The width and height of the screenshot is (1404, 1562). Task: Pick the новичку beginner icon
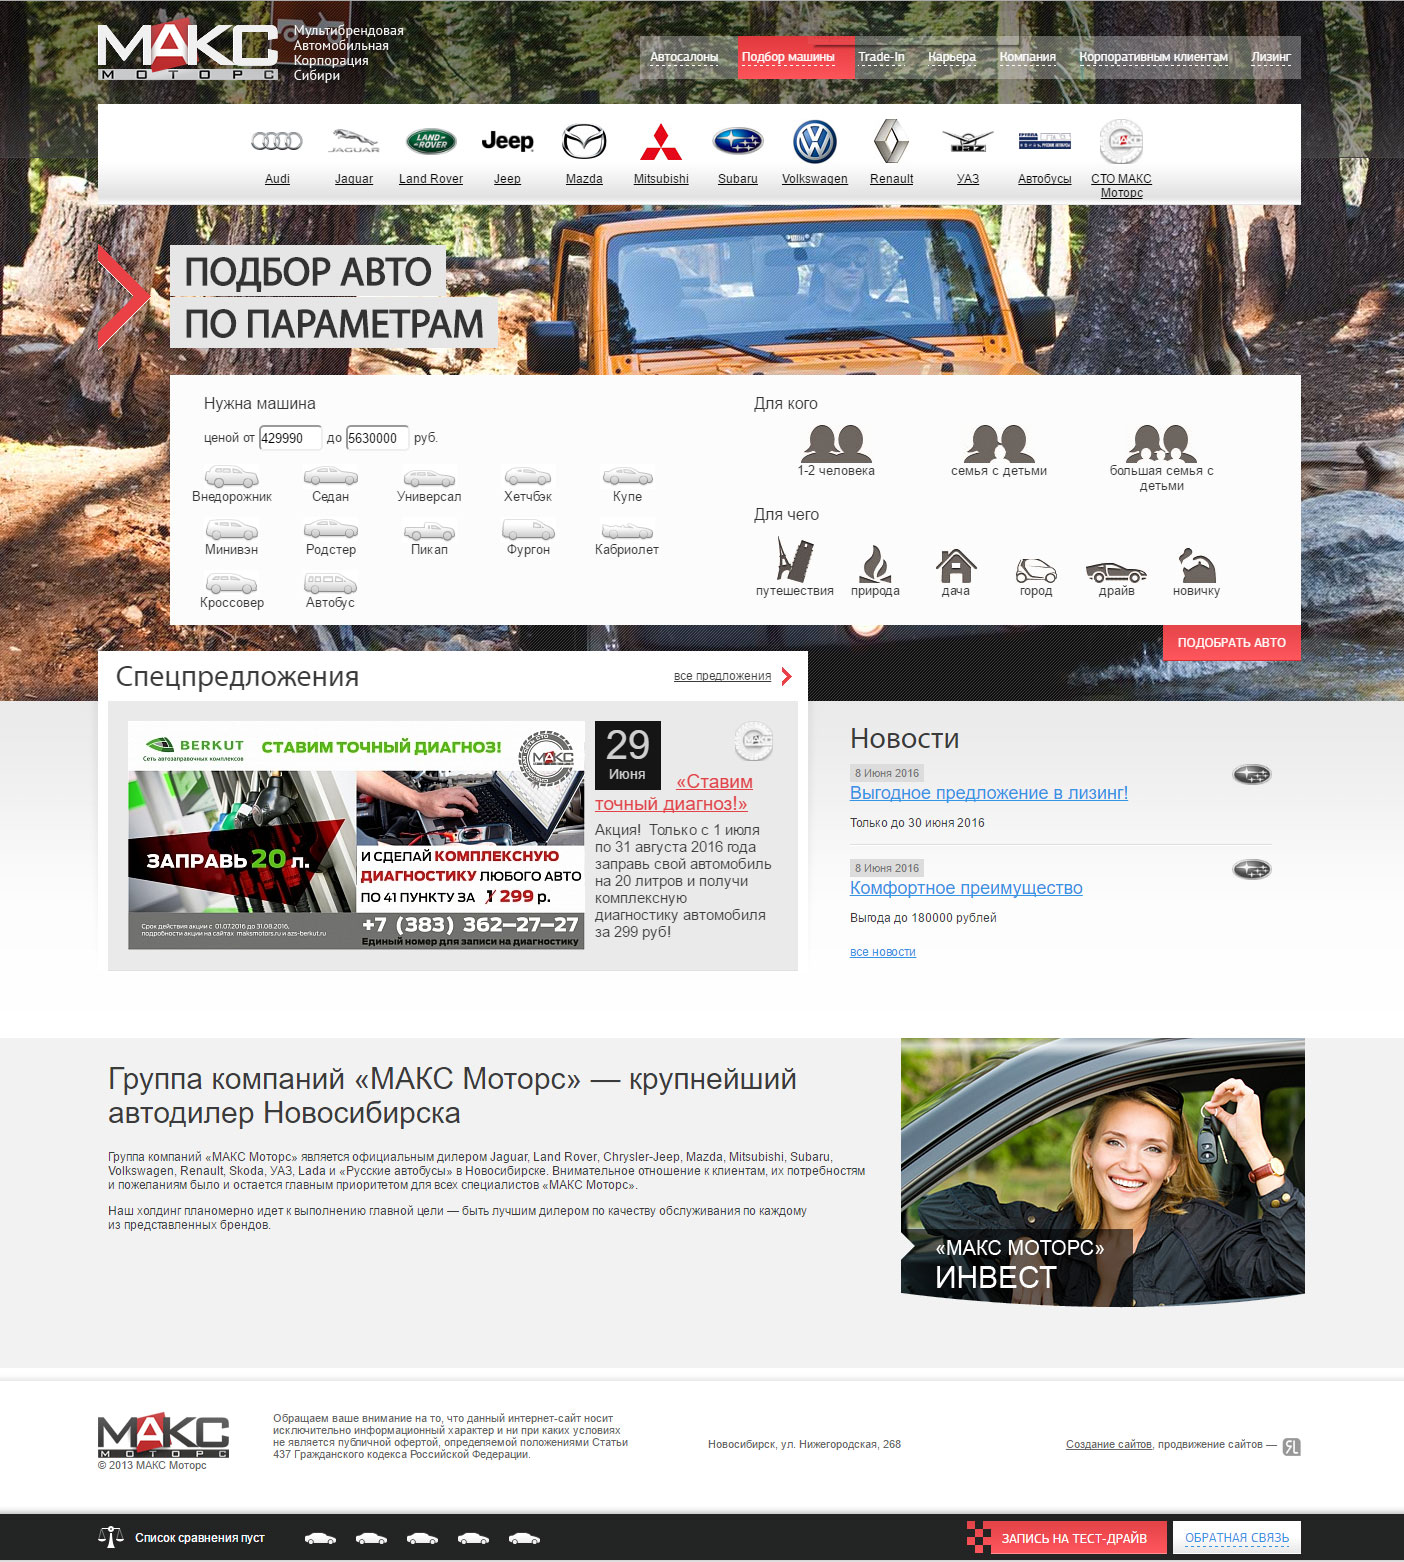pyautogui.click(x=1196, y=565)
